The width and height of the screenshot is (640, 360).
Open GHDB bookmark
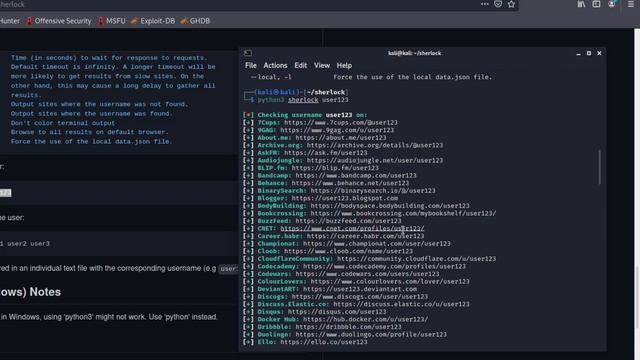tap(195, 21)
